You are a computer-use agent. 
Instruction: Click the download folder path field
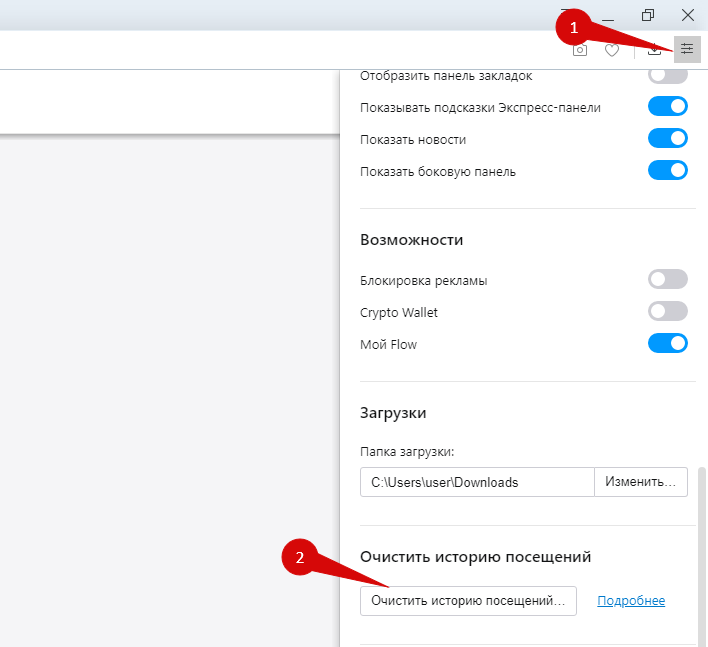pyautogui.click(x=477, y=482)
